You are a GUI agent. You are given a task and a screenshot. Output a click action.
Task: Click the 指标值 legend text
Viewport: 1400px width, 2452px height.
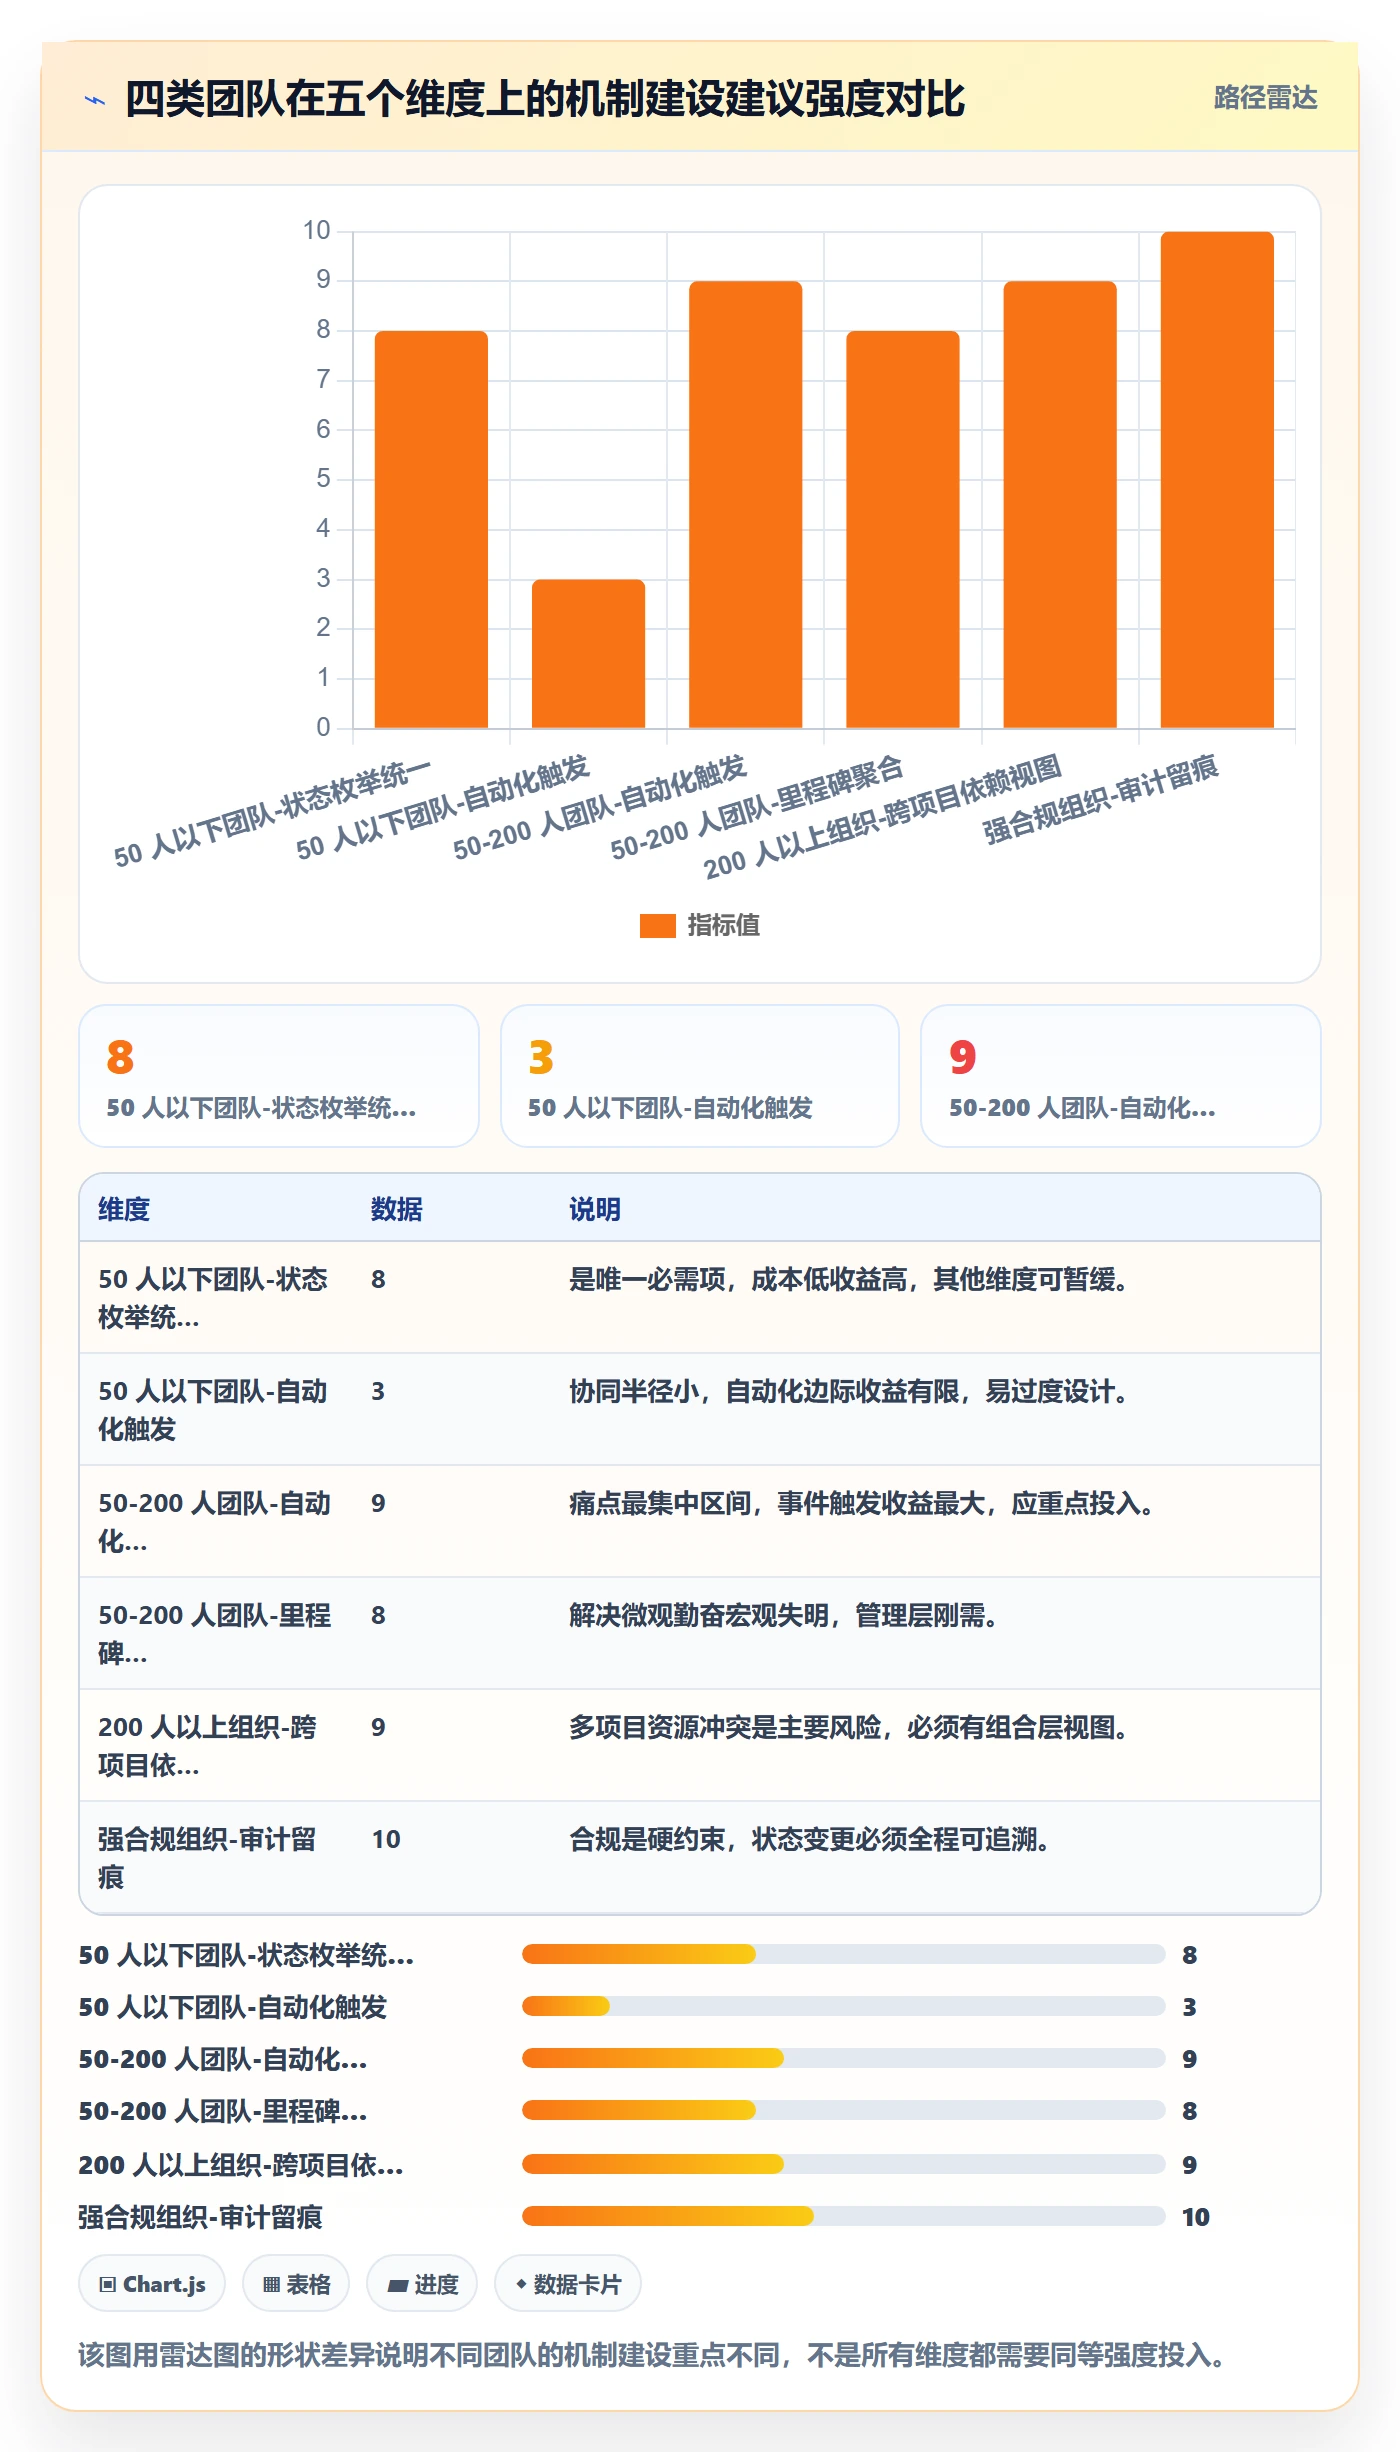point(724,925)
